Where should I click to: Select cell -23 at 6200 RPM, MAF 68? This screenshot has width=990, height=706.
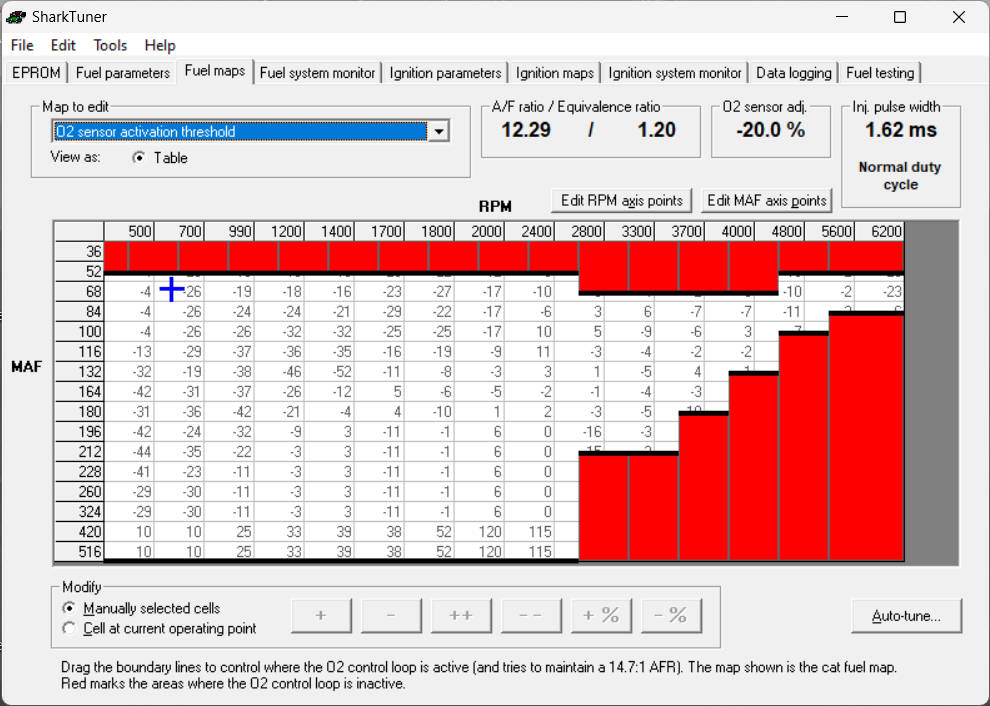pos(880,291)
